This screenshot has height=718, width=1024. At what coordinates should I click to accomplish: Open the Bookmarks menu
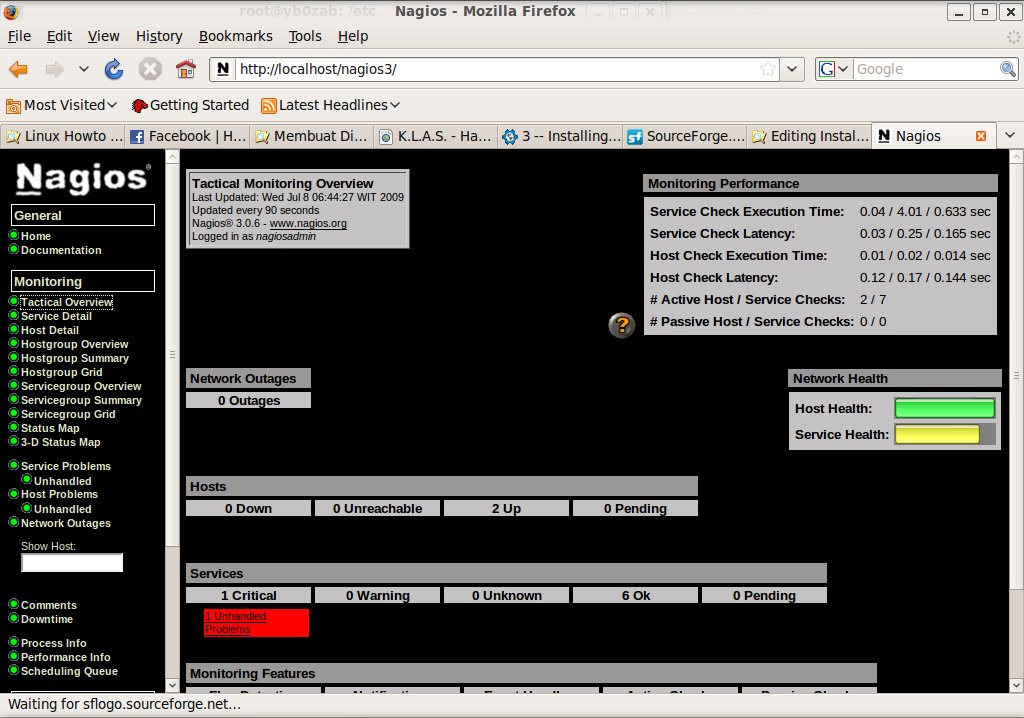235,36
